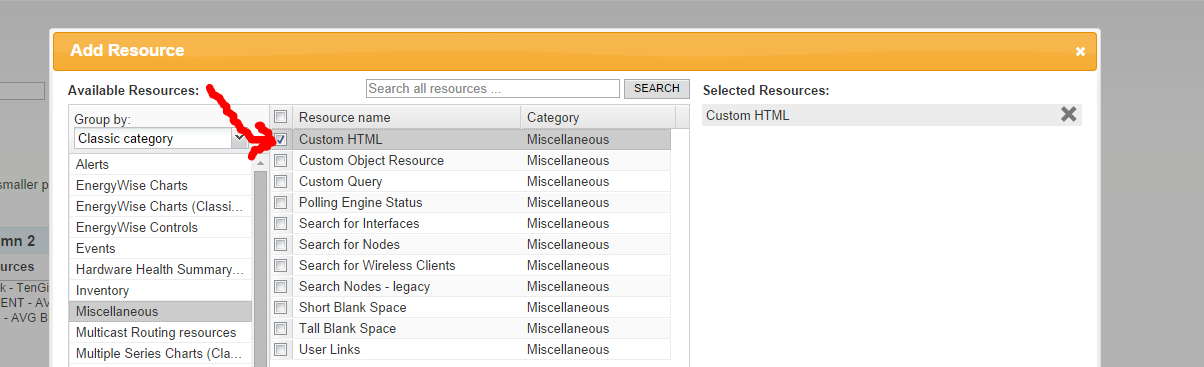Click Custom HTML in Selected Resources list
1204x367 pixels.
[x=747, y=115]
